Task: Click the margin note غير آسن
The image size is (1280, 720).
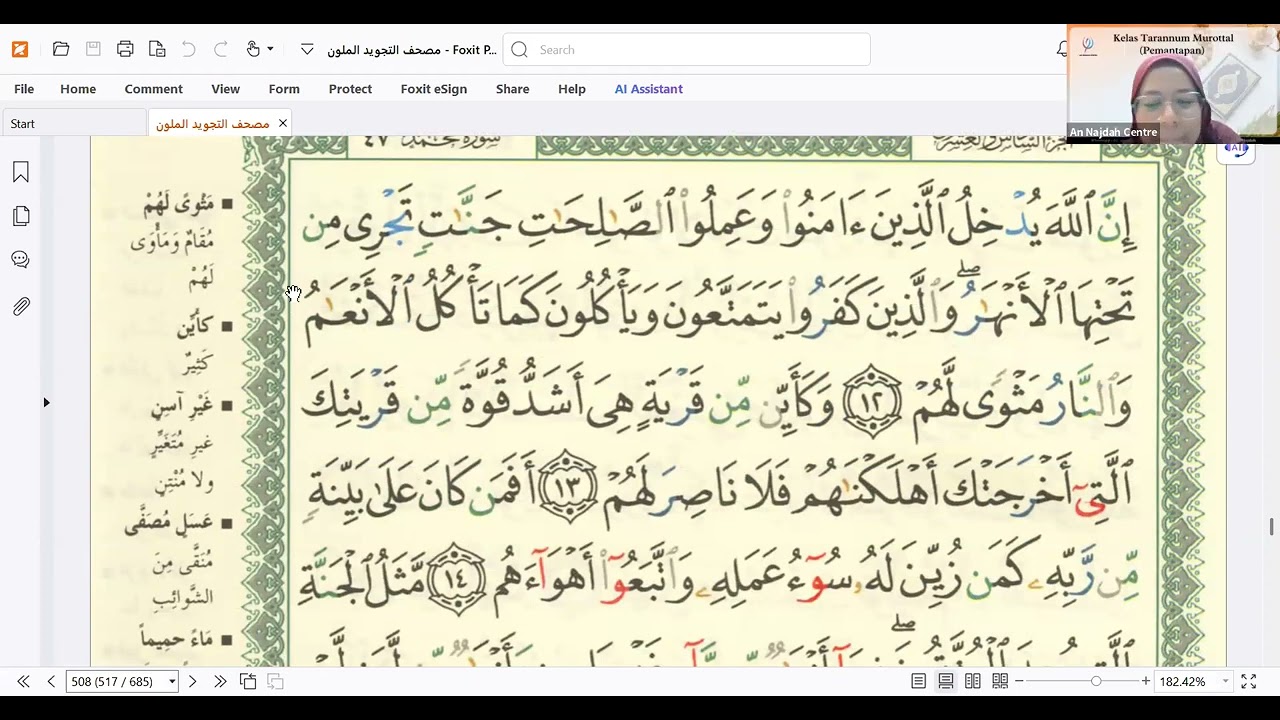Action: pos(184,405)
